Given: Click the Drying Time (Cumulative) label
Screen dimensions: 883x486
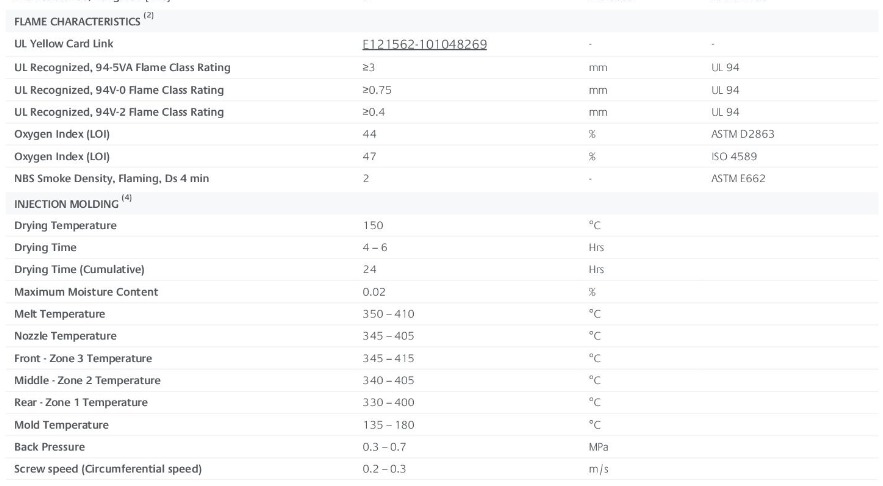Looking at the screenshot, I should [79, 269].
